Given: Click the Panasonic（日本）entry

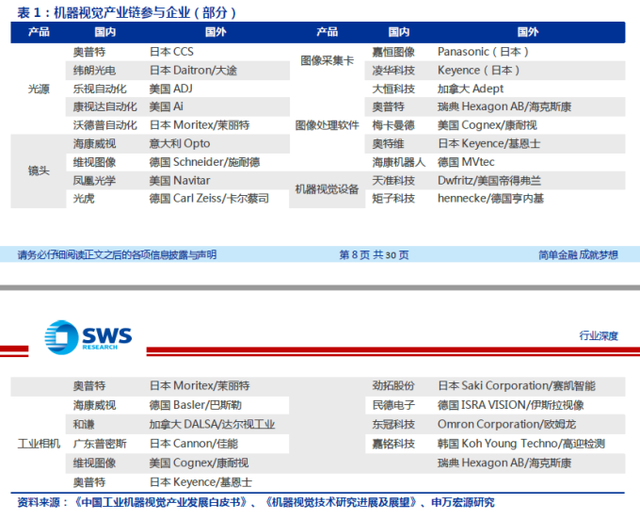Looking at the screenshot, I should coord(484,51).
